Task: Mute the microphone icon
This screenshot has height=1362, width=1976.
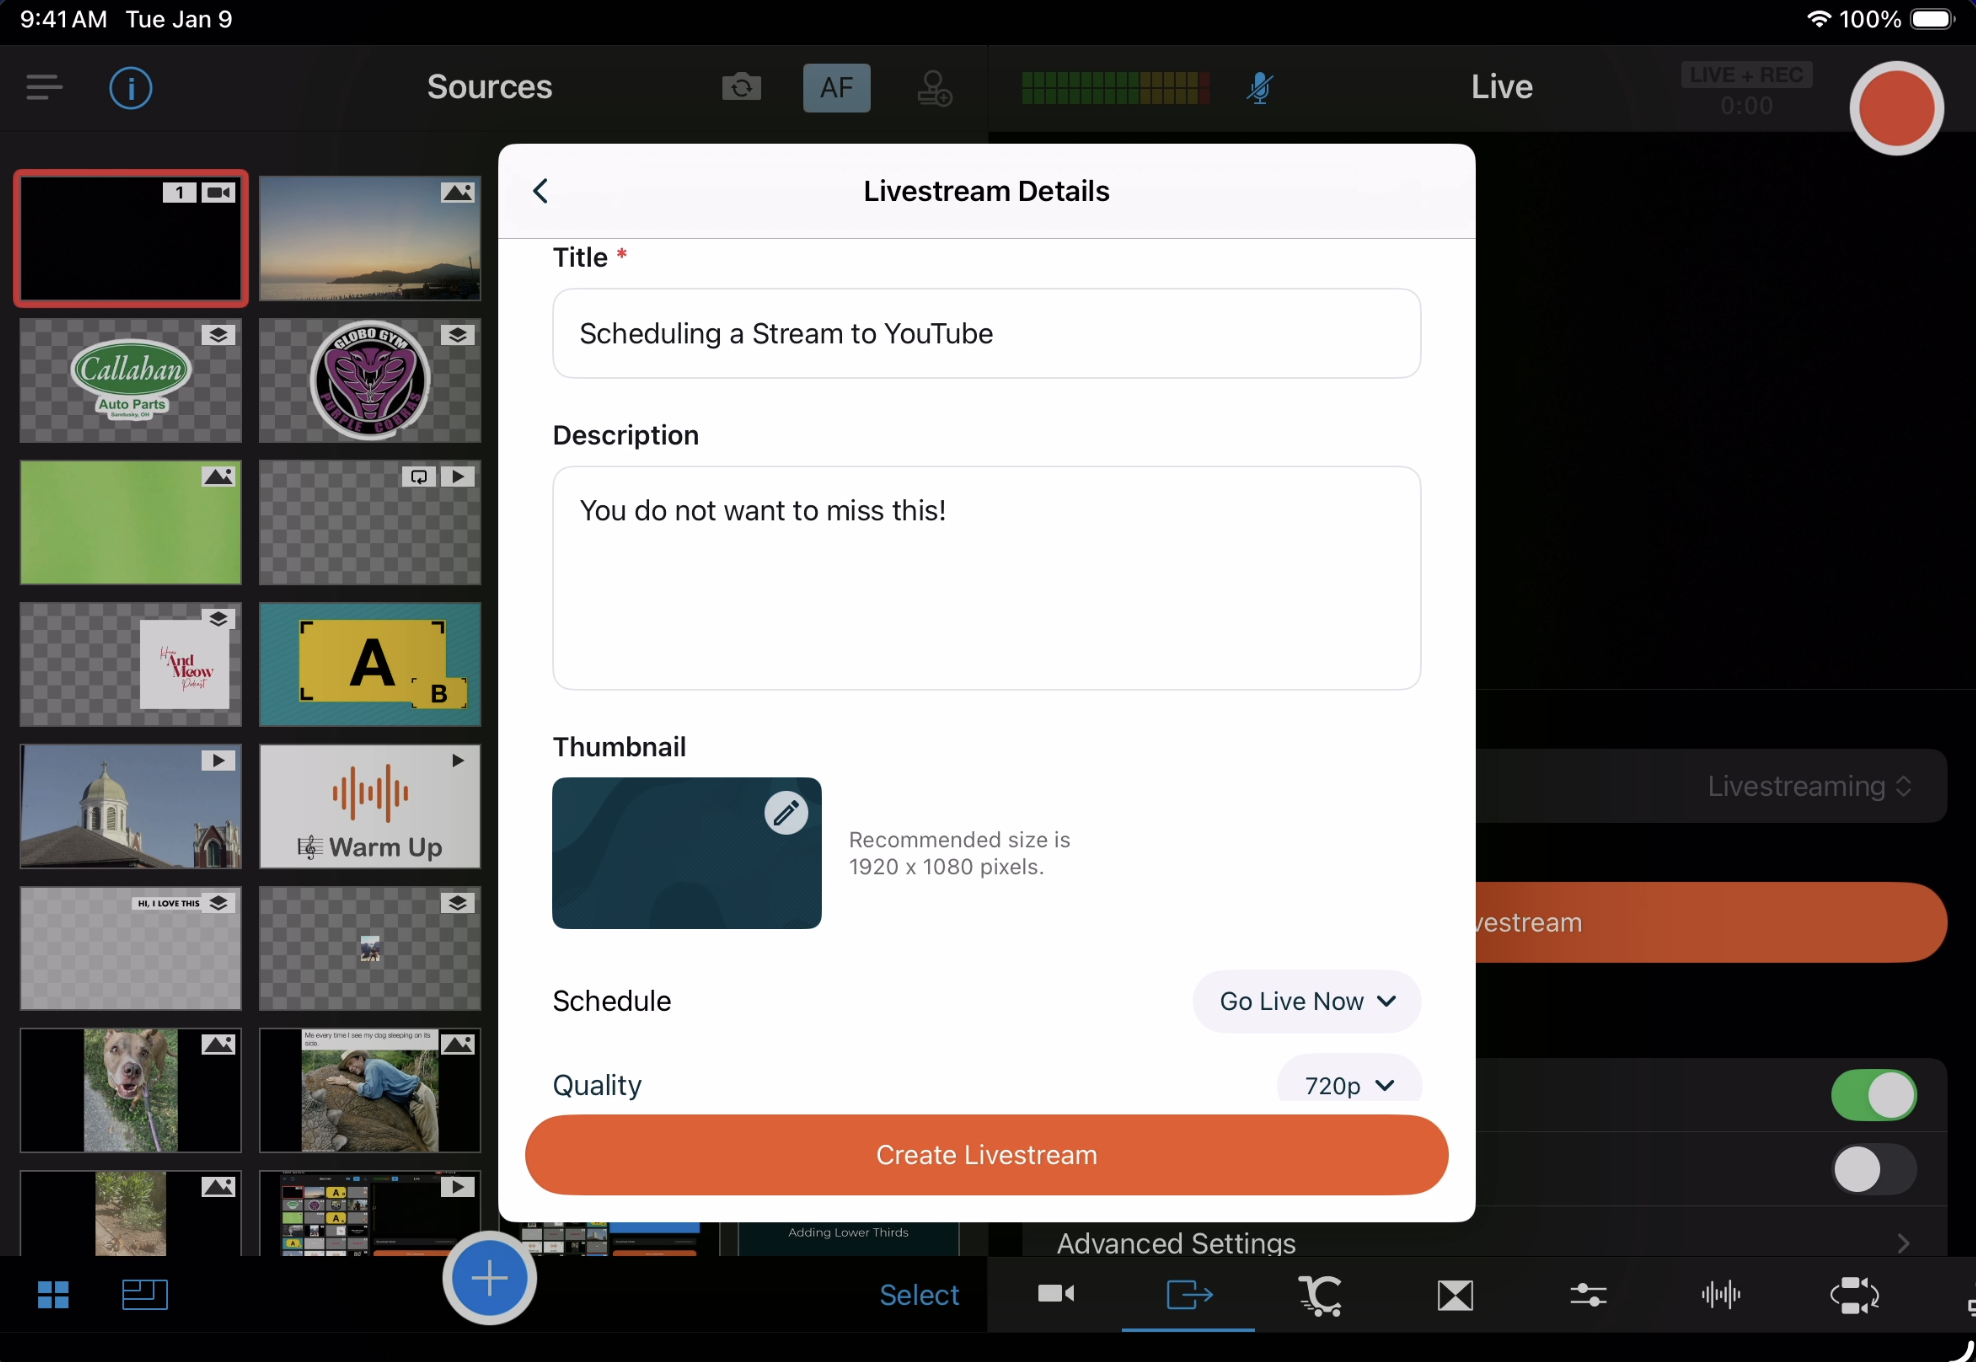Action: (x=1259, y=88)
